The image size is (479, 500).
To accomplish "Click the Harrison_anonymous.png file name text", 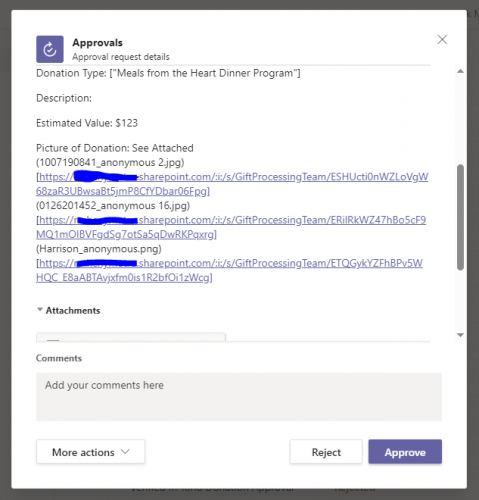I will (x=99, y=249).
